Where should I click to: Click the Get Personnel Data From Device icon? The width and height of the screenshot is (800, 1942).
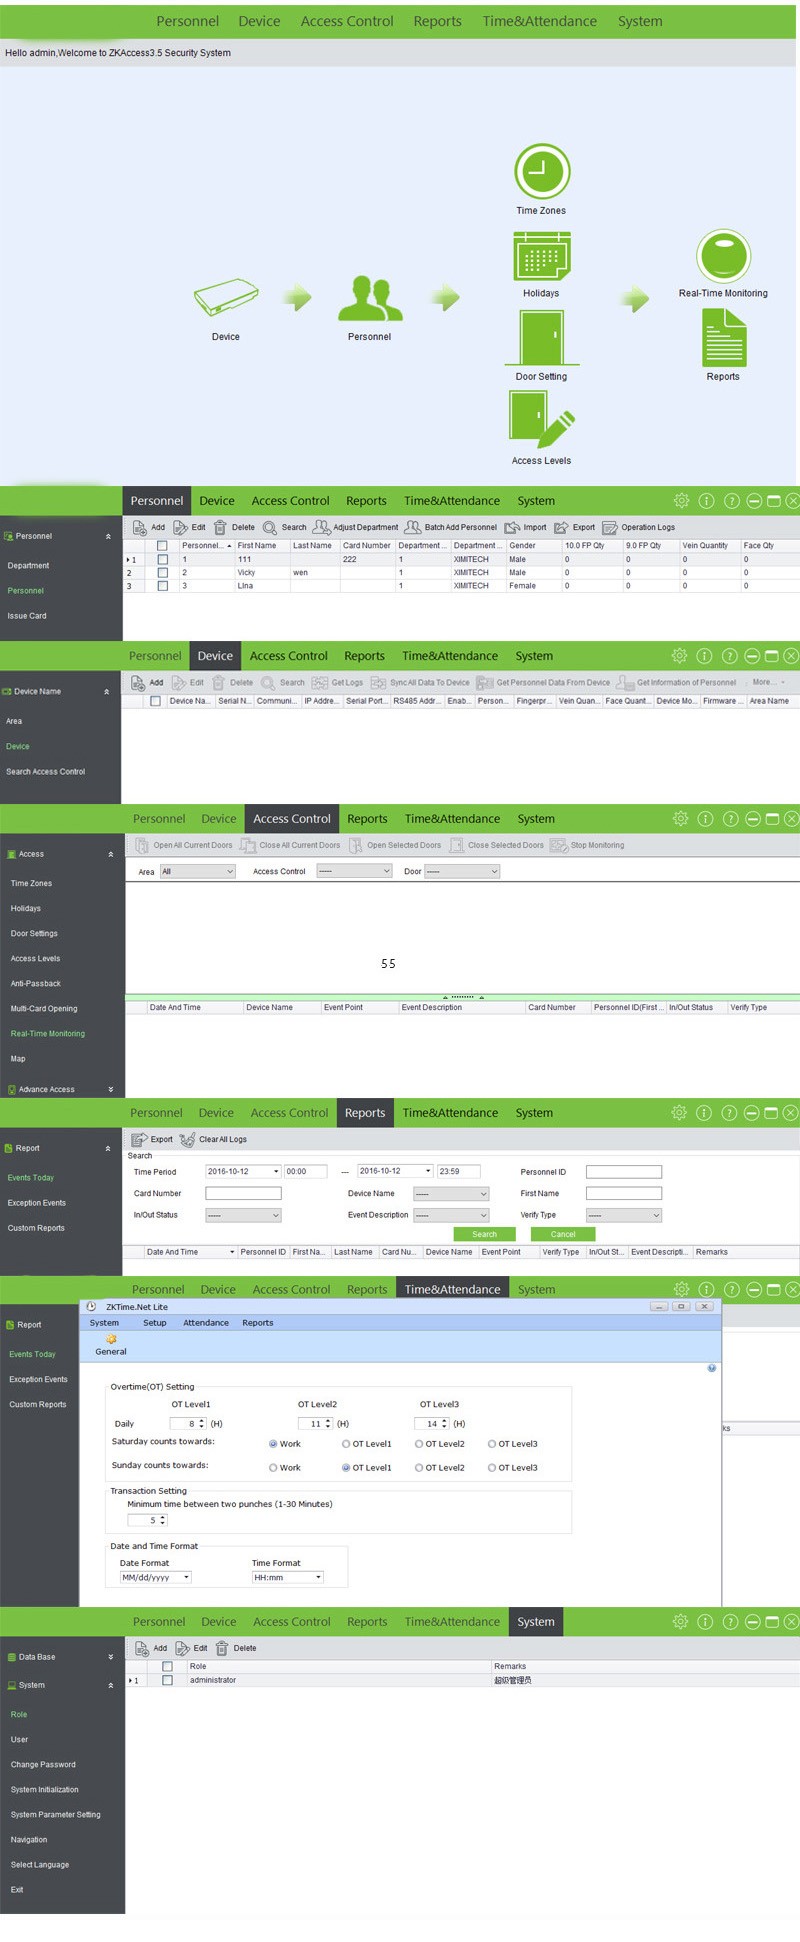click(x=485, y=682)
